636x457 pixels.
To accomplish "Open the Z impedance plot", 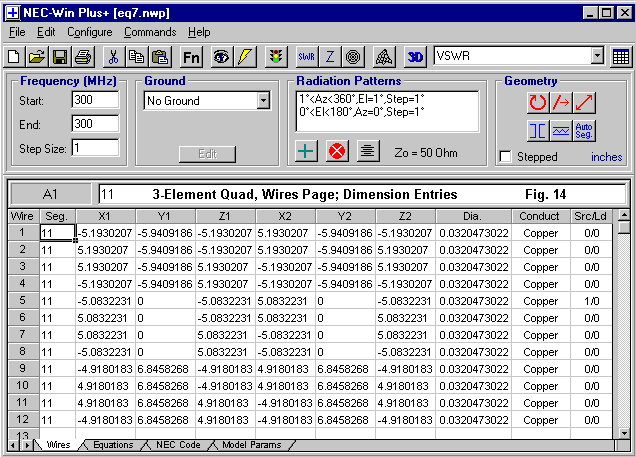I will tap(330, 57).
